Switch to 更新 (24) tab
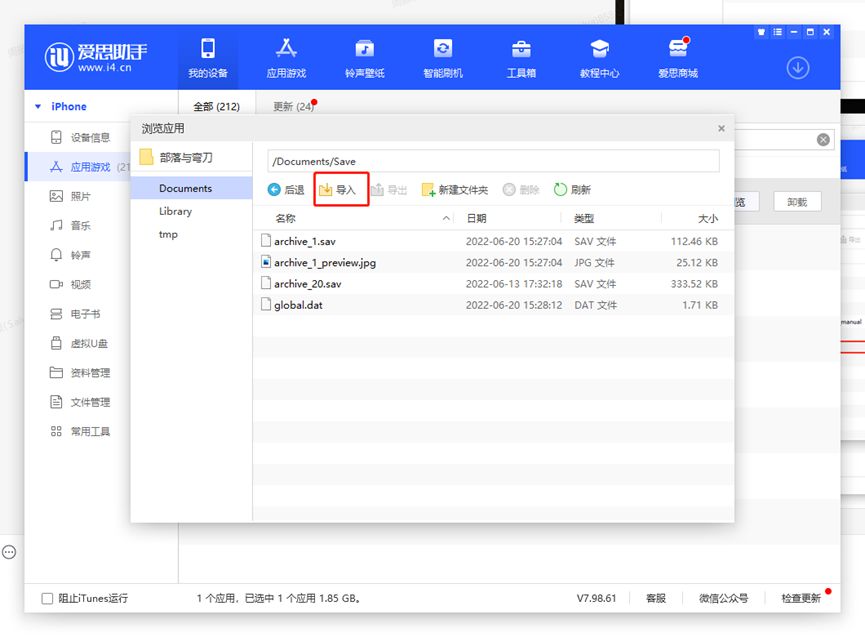Image resolution: width=865 pixels, height=637 pixels. (293, 106)
